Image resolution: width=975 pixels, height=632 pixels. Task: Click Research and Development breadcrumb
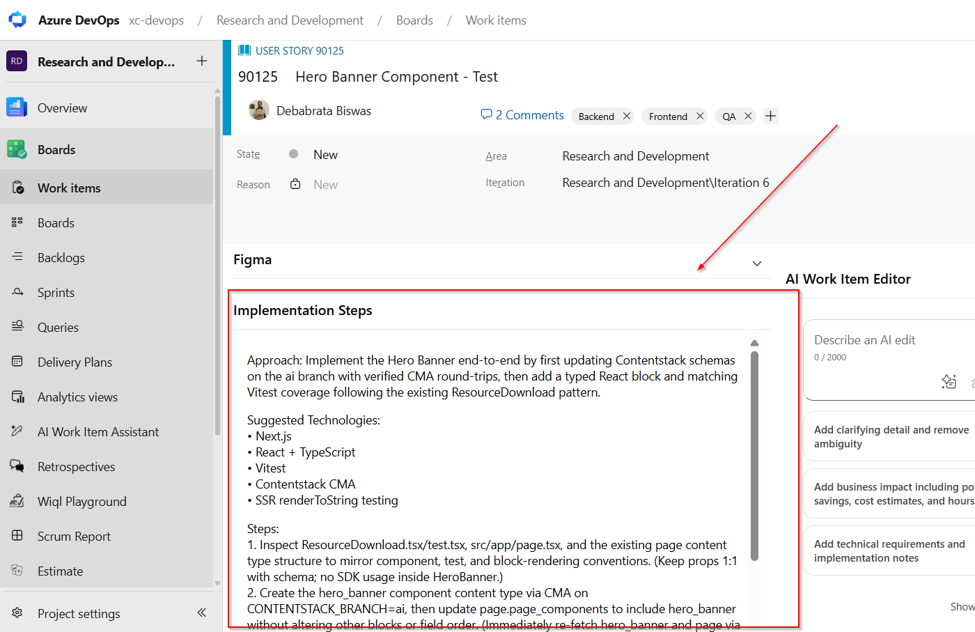point(290,20)
